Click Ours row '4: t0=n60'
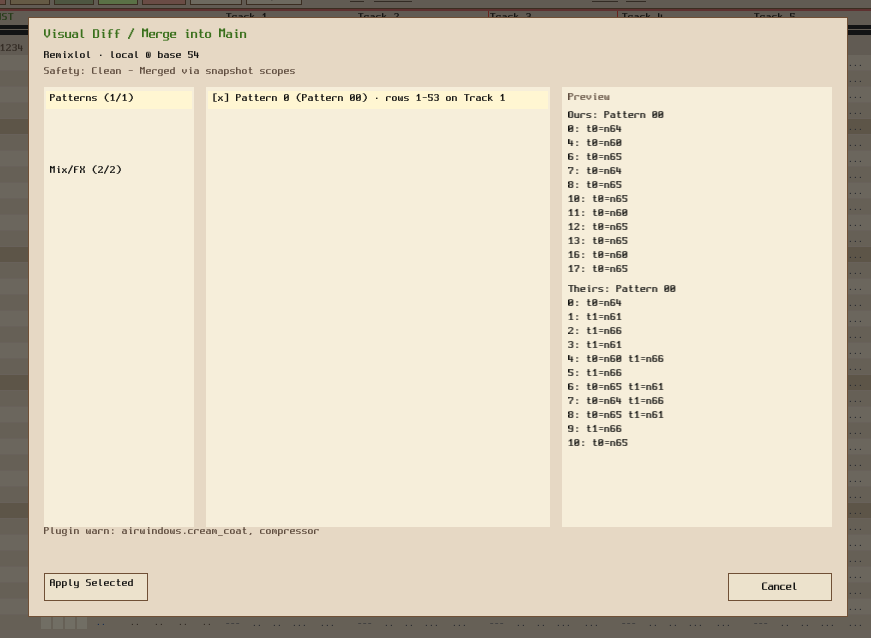 [x=594, y=143]
